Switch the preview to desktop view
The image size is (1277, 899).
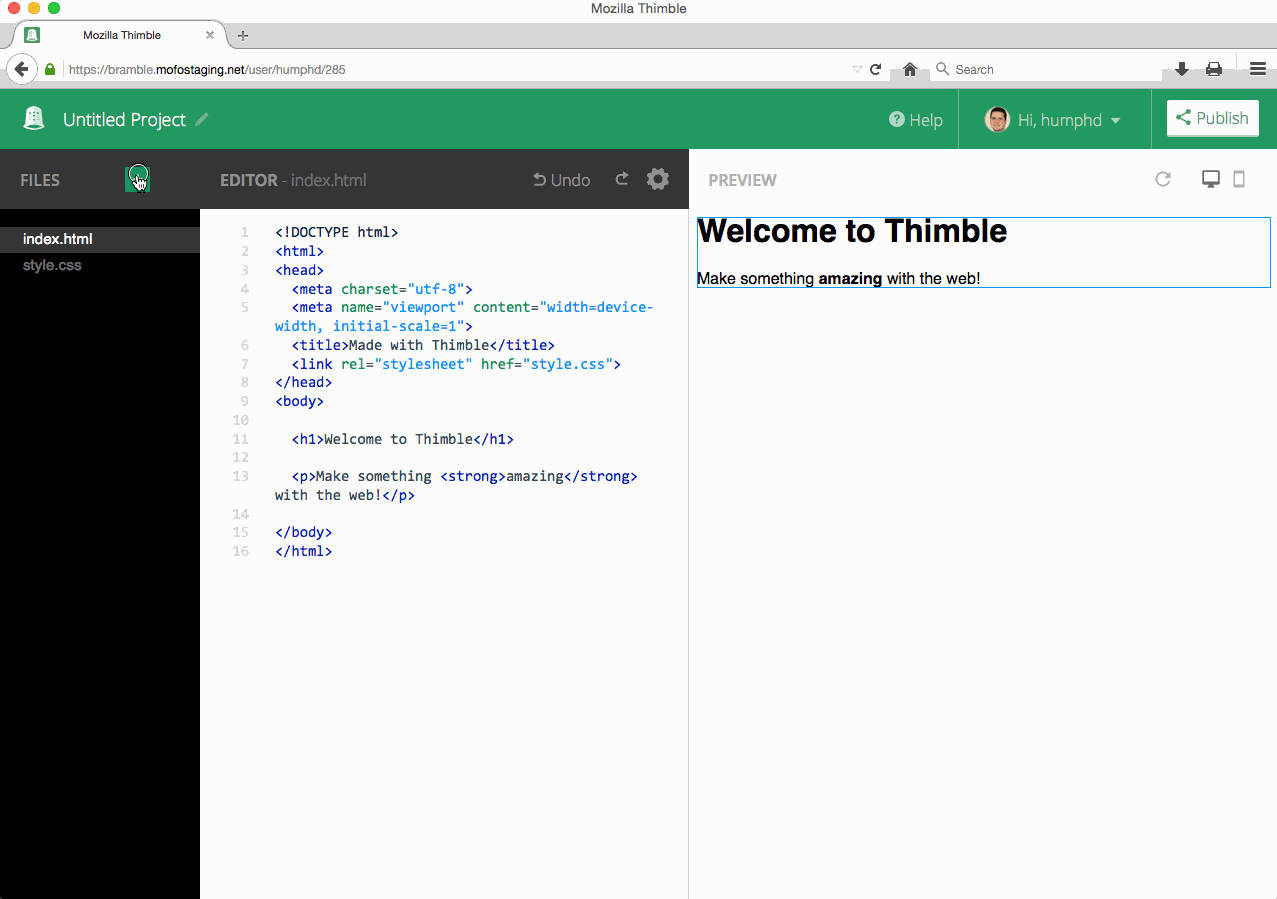point(1211,179)
